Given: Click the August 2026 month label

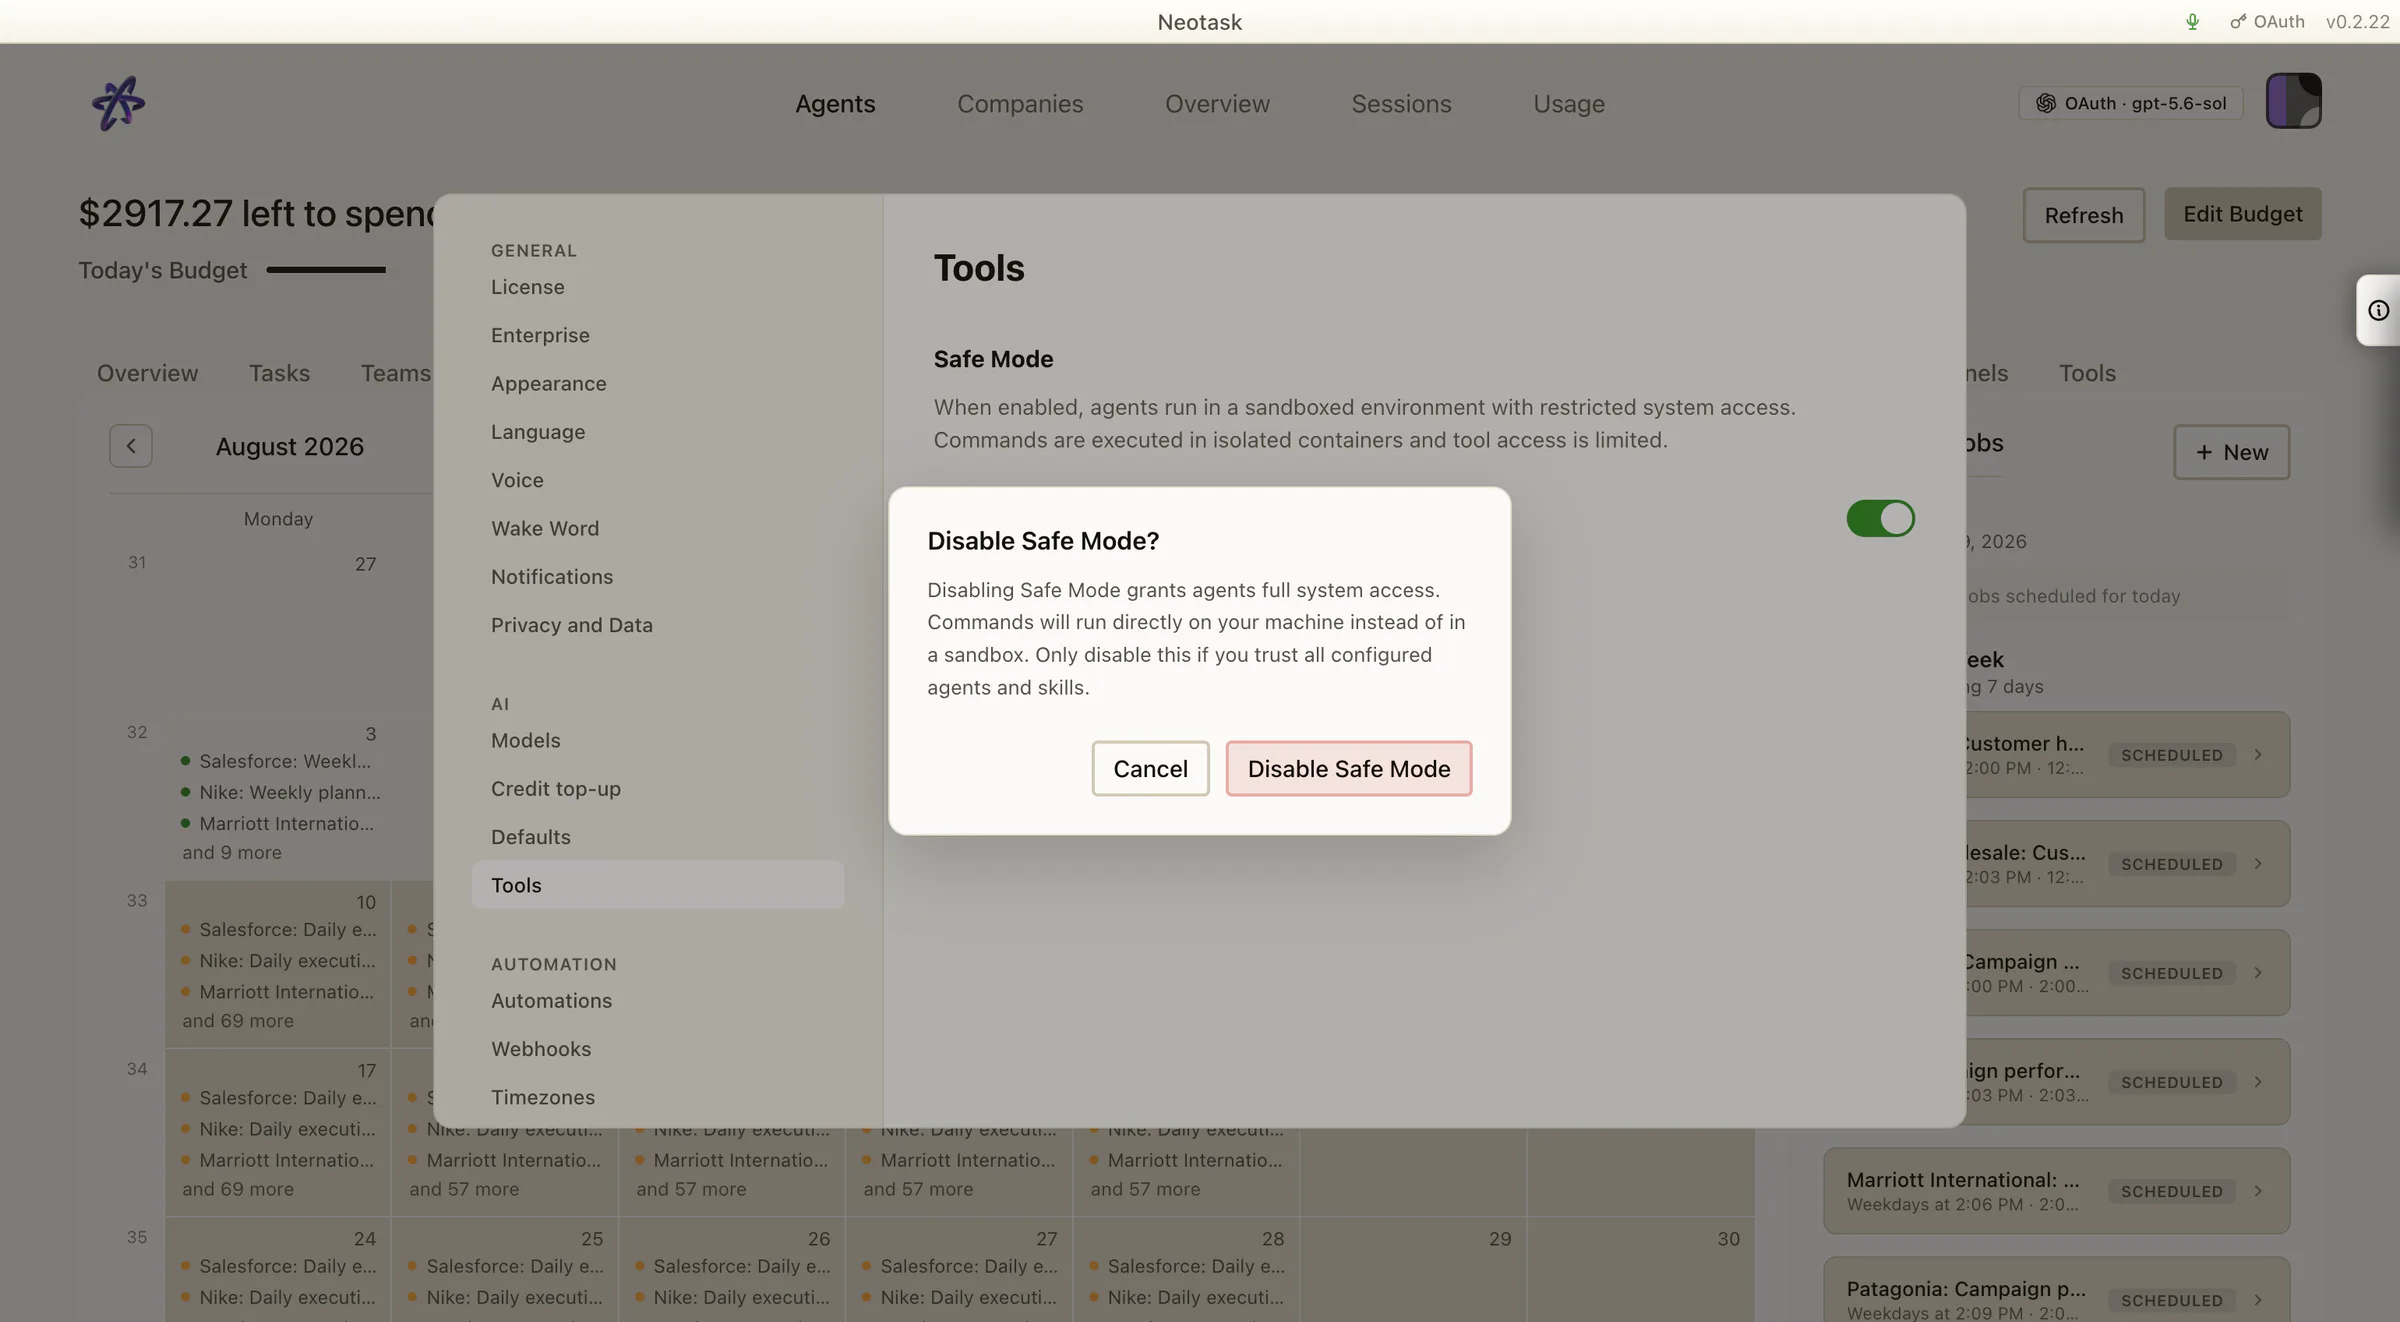Looking at the screenshot, I should (290, 446).
